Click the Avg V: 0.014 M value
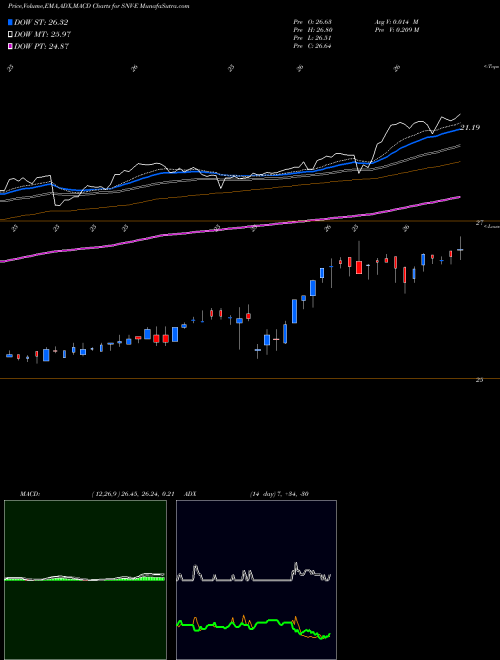Screen dimensions: 500x660 [396, 22]
